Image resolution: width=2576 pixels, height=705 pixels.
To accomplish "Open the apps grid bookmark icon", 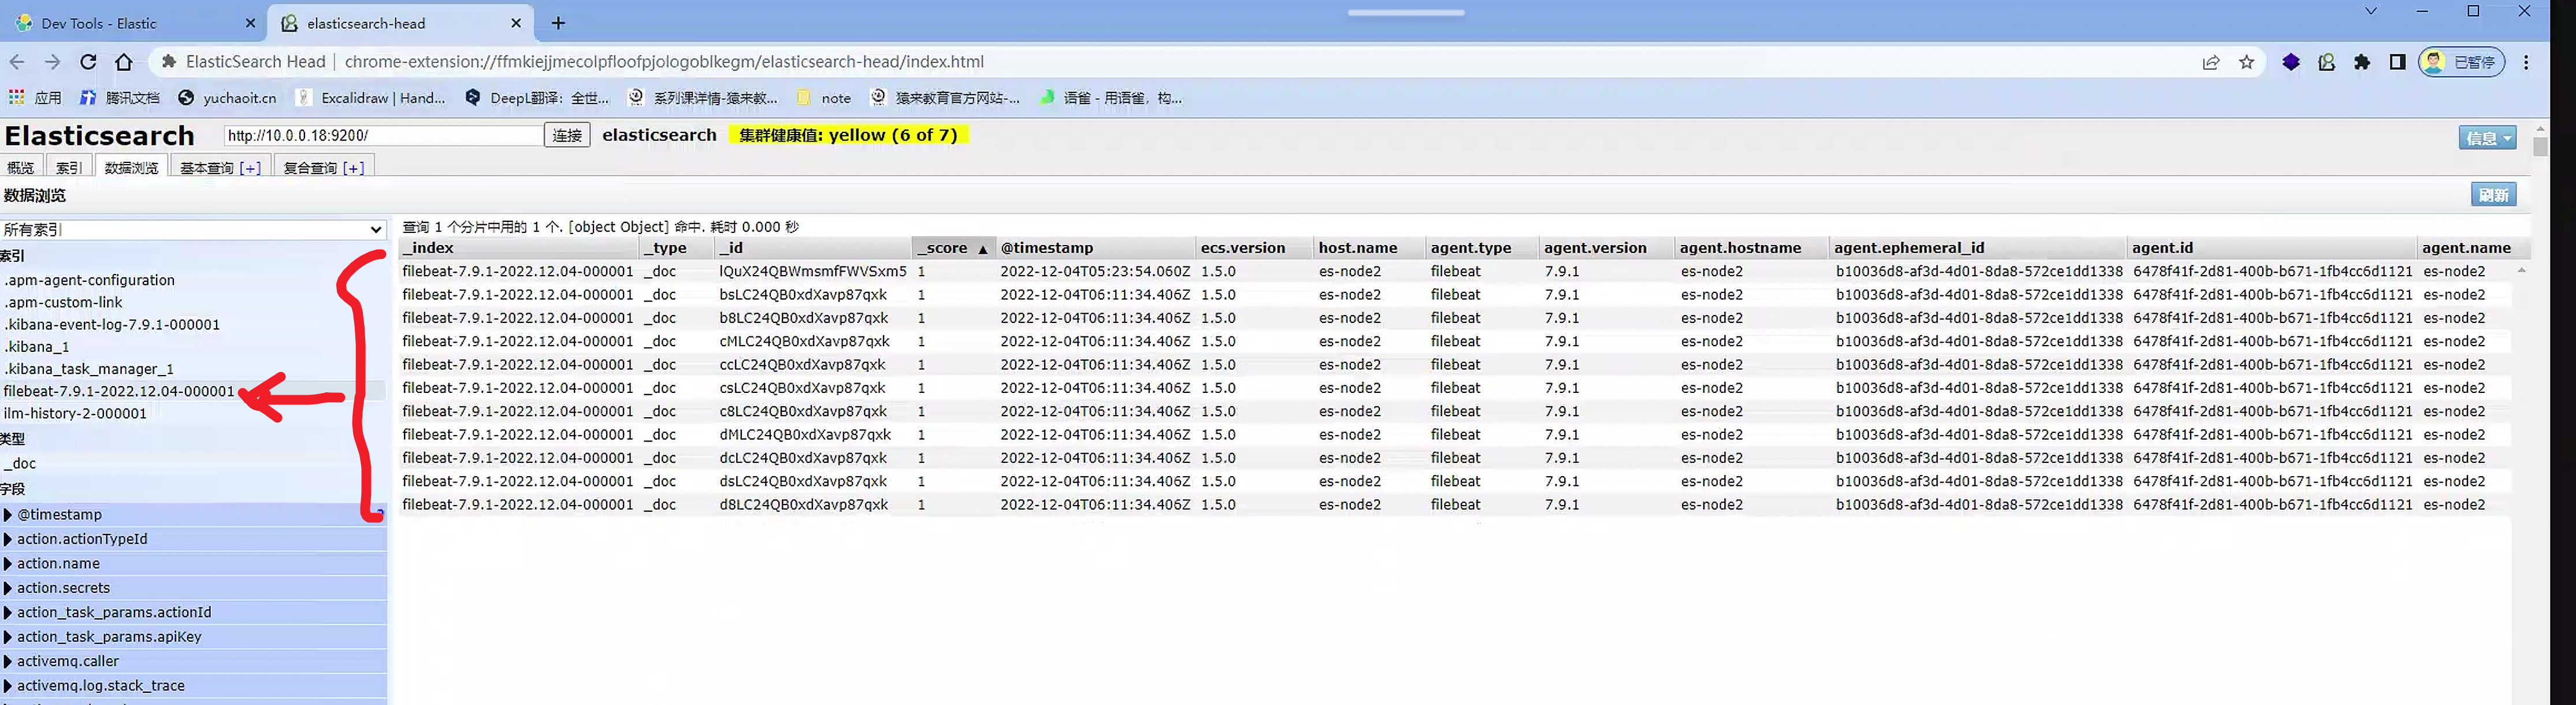I will pos(16,97).
